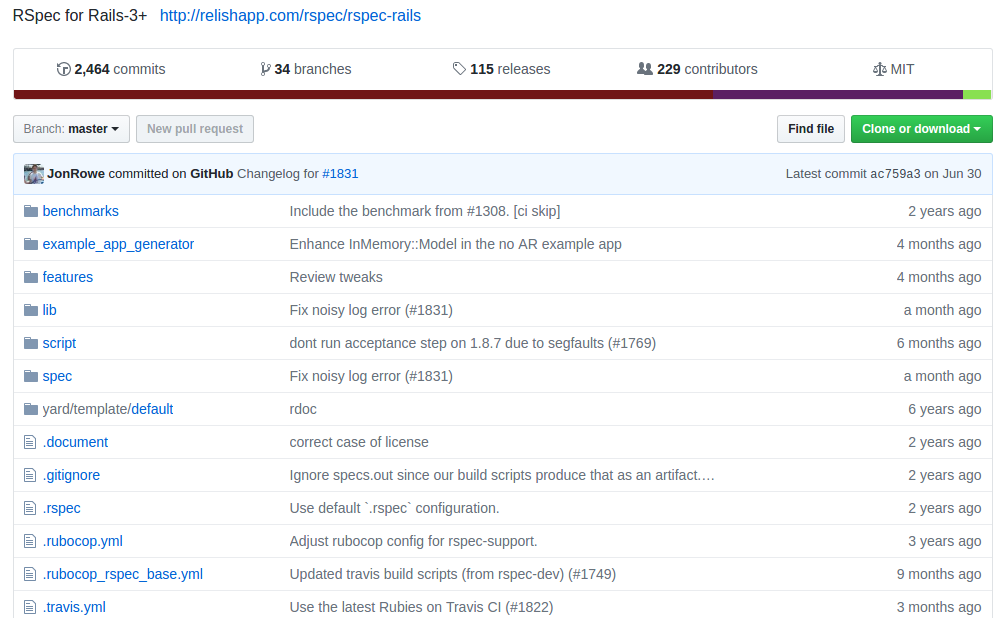The height and width of the screenshot is (618, 1004).
Task: Click the contributors people icon
Action: [x=645, y=69]
